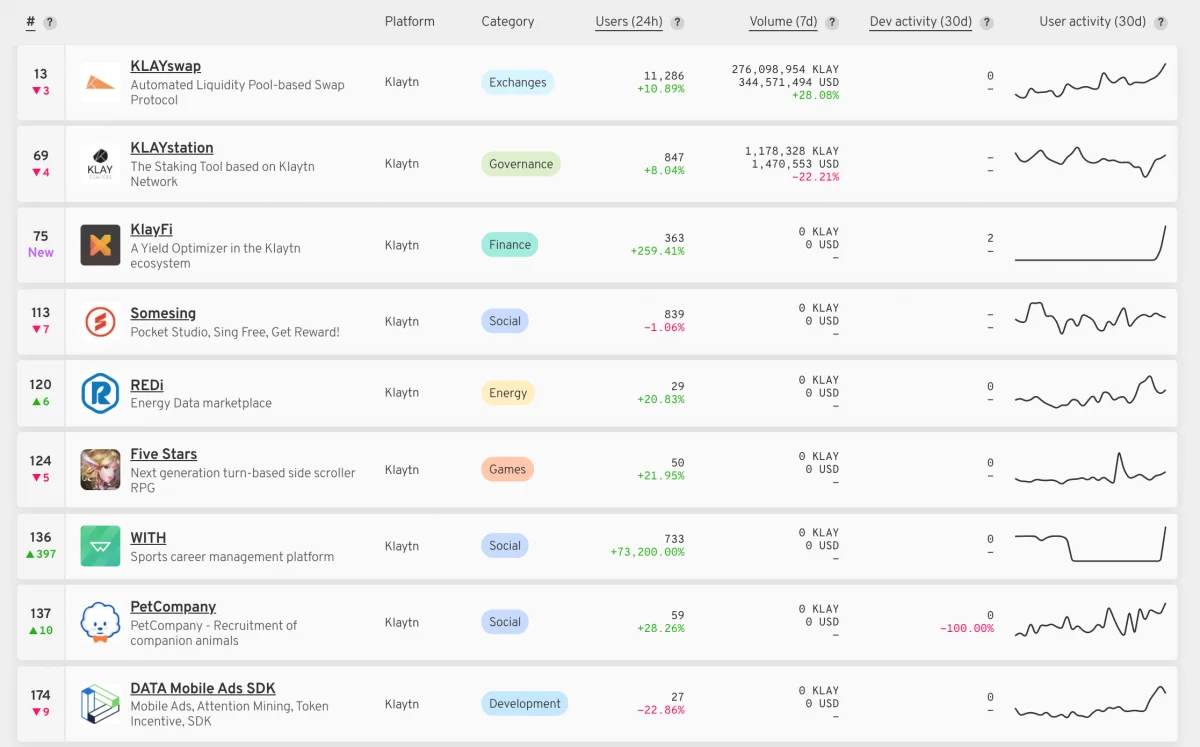Select Social tag in Somesing row
The image size is (1200, 747).
pyautogui.click(x=505, y=321)
